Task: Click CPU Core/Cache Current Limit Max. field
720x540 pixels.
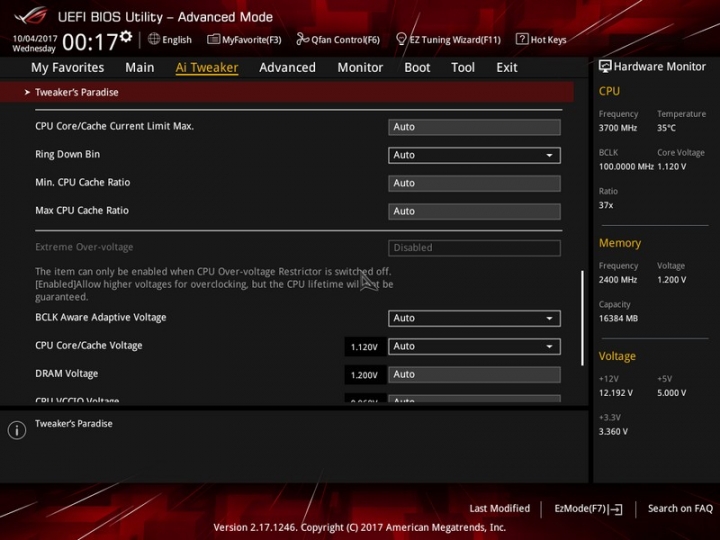Action: pos(474,127)
